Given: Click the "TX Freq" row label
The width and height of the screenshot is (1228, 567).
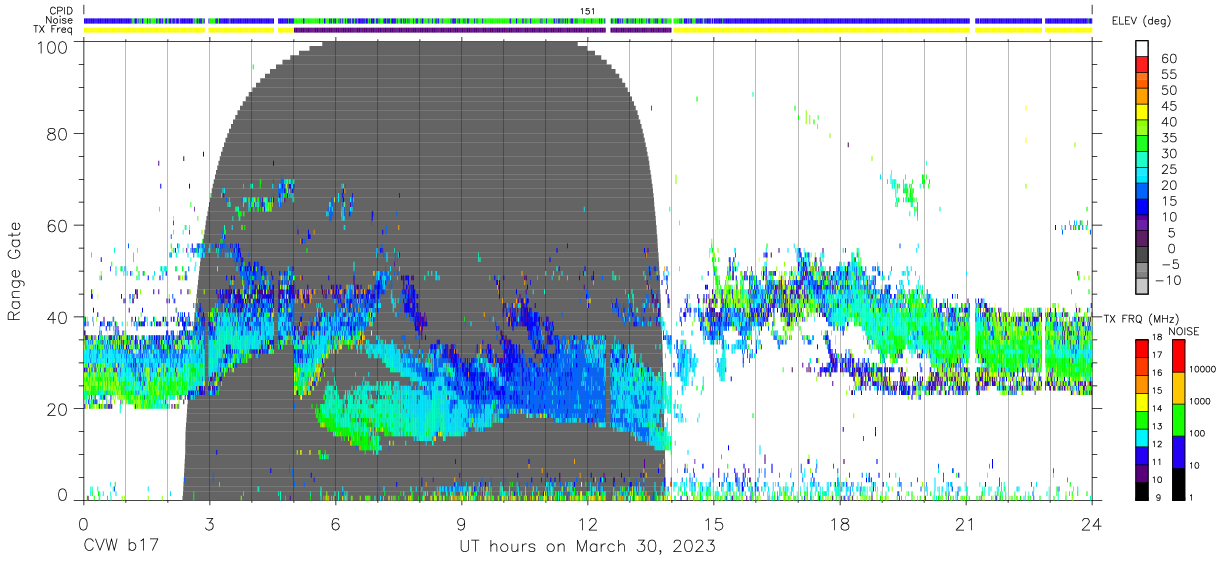Looking at the screenshot, I should click(54, 29).
